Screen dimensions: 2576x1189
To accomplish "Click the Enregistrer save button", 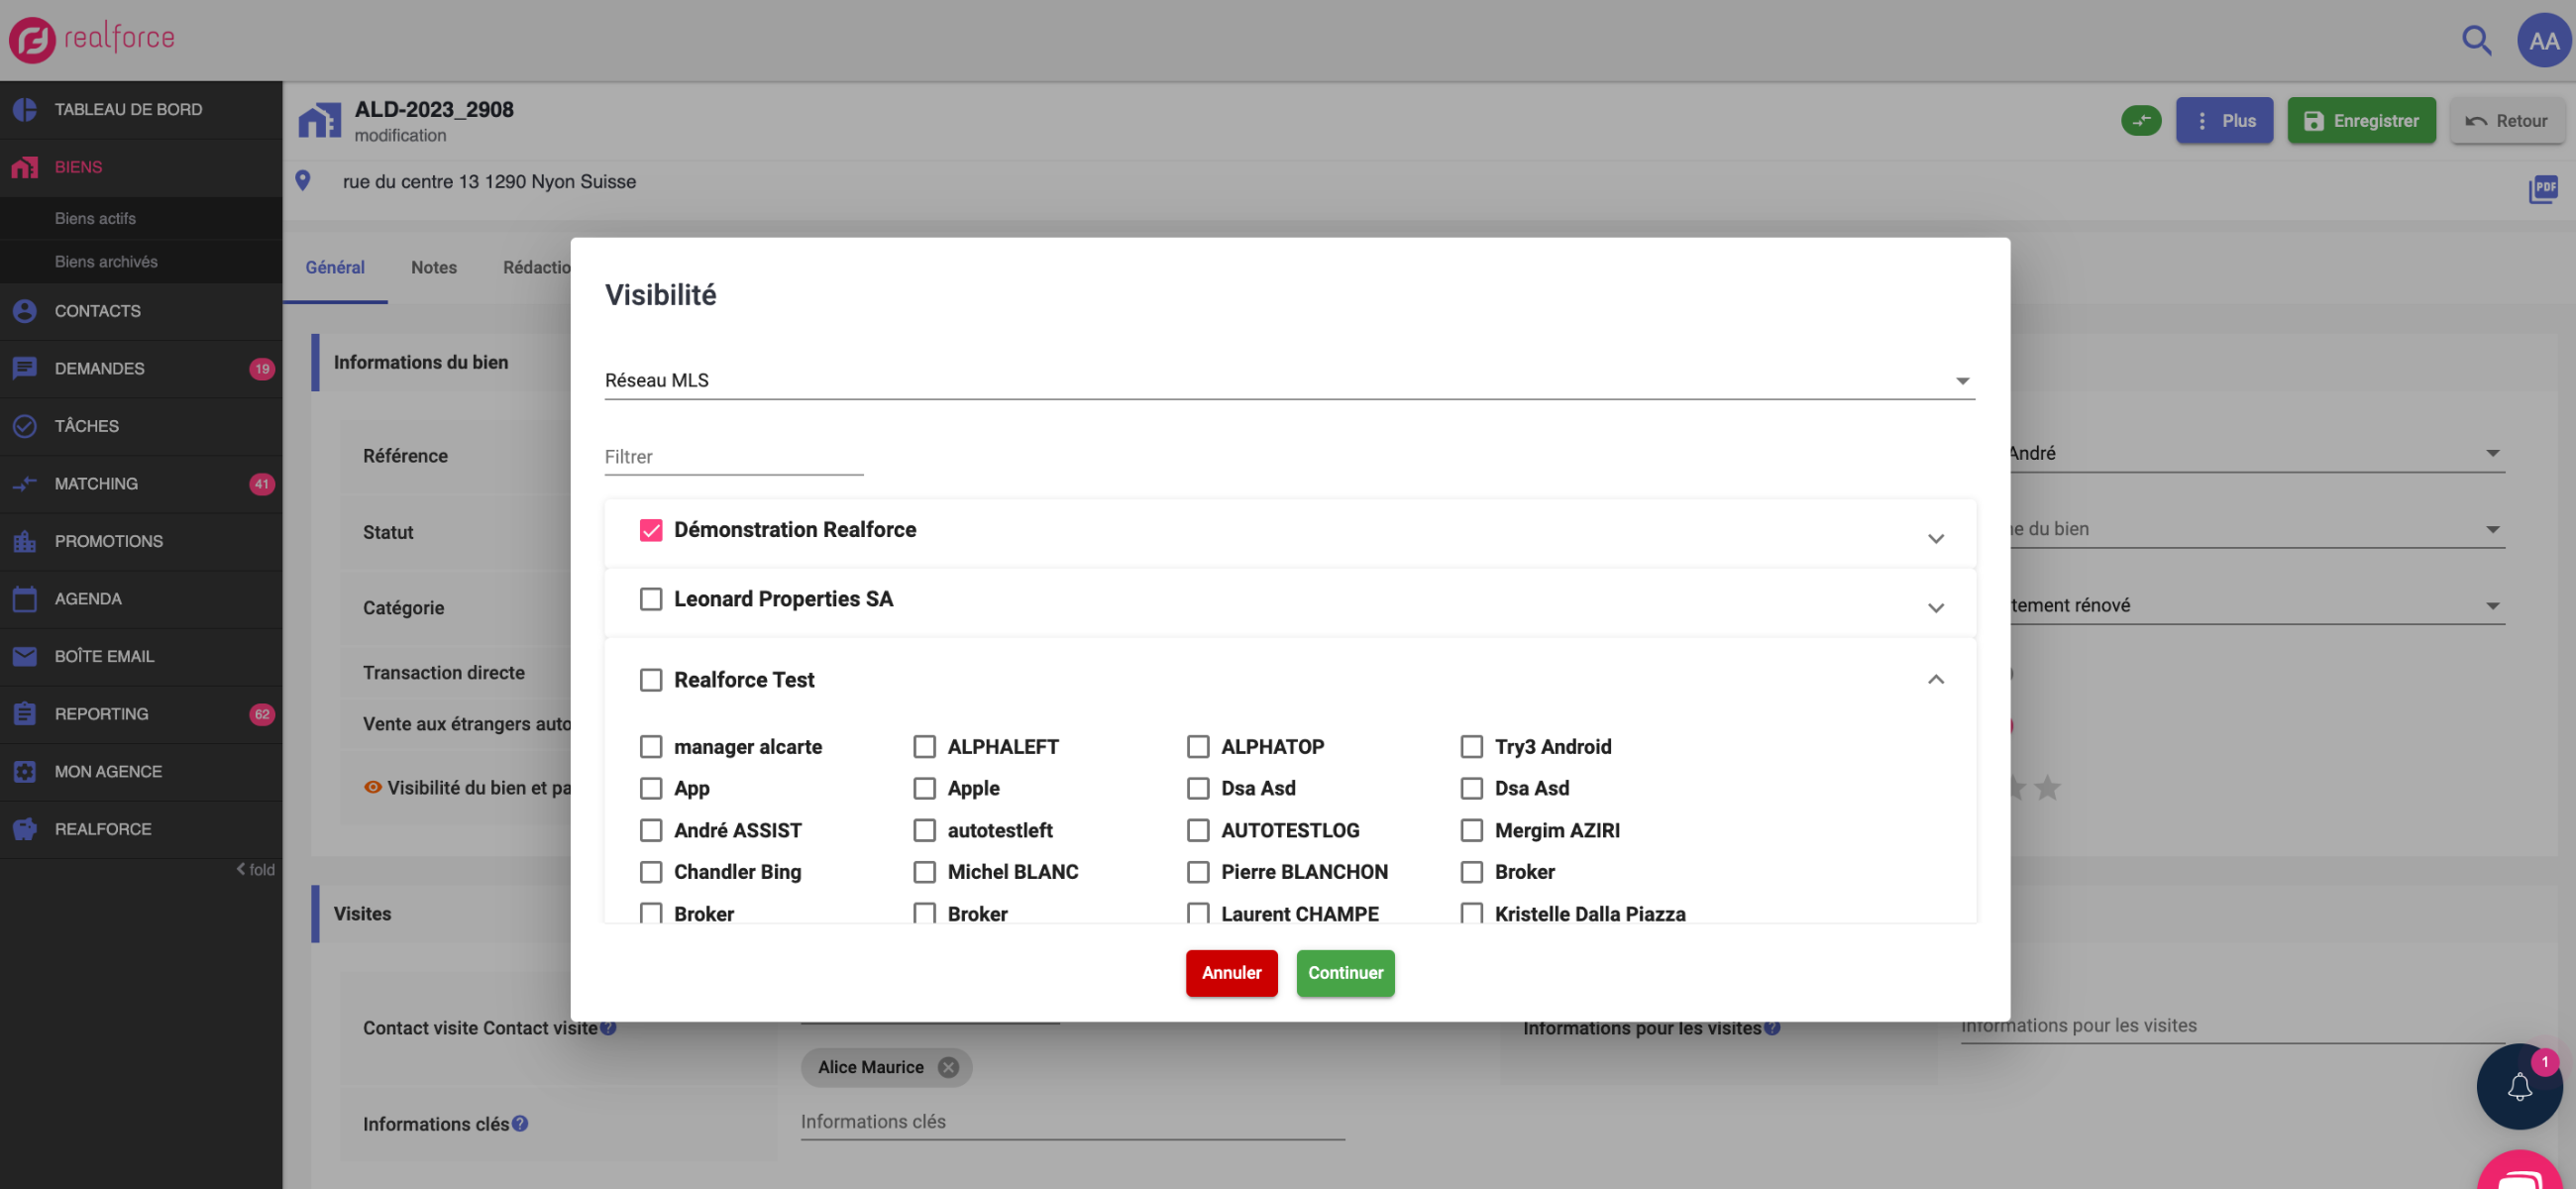I will pyautogui.click(x=2361, y=121).
